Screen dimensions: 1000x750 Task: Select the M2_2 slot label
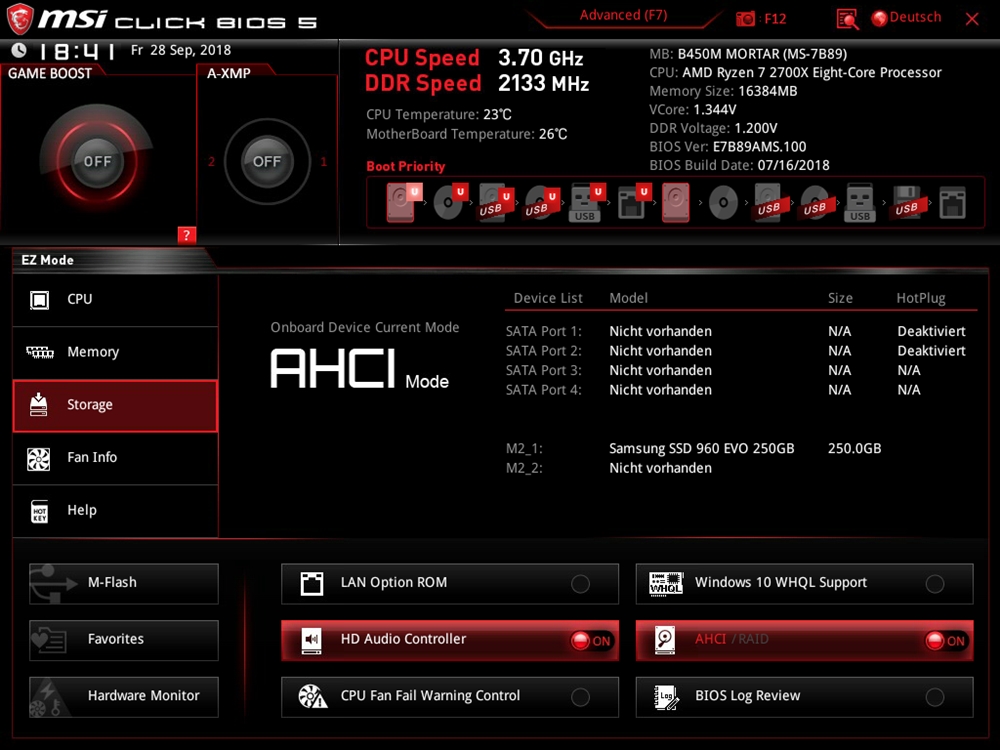pyautogui.click(x=524, y=468)
